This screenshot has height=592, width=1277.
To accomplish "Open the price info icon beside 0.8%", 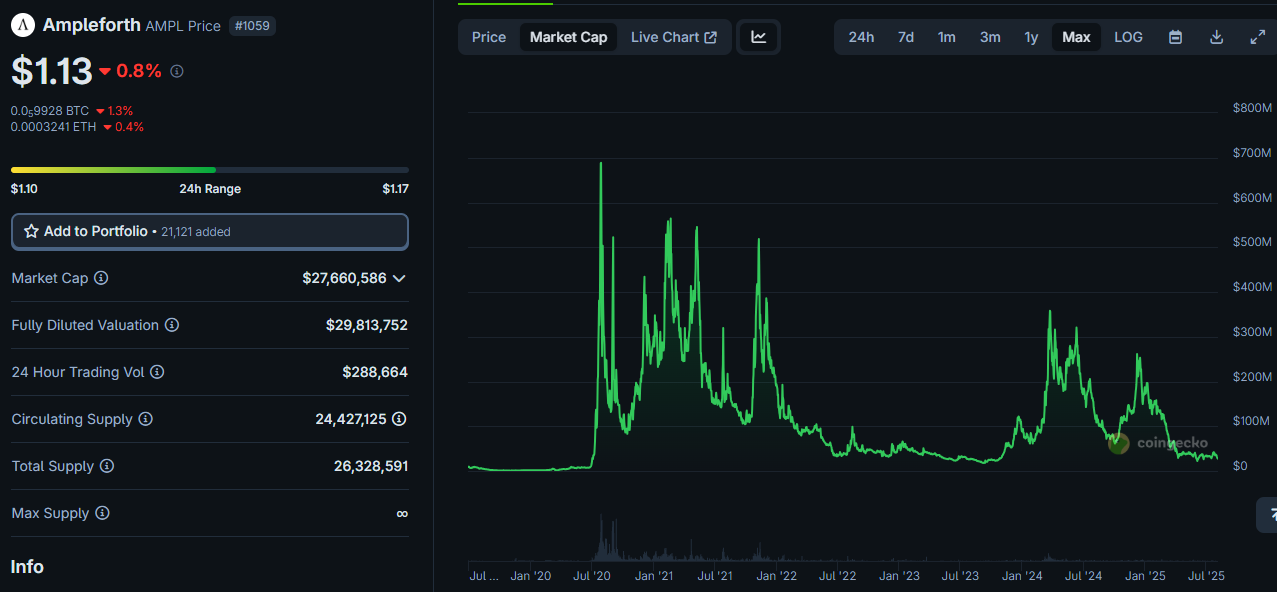I will click(x=177, y=71).
